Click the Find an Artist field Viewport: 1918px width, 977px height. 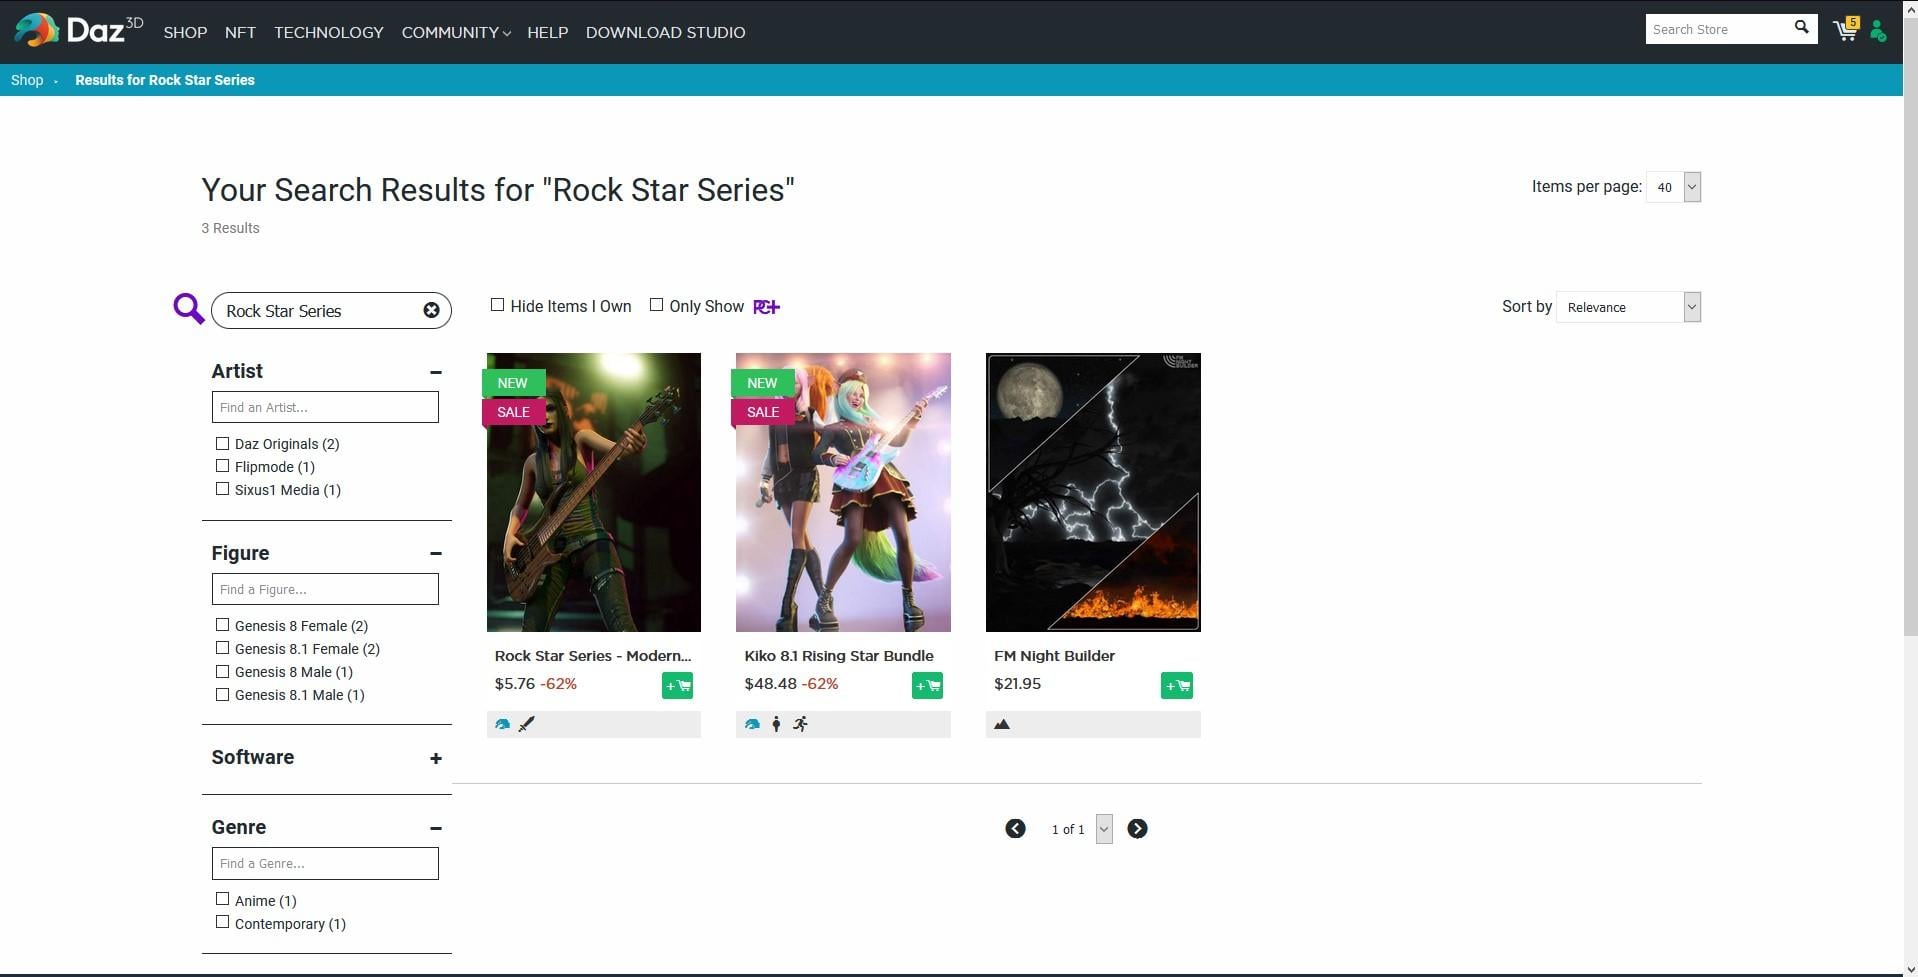325,407
